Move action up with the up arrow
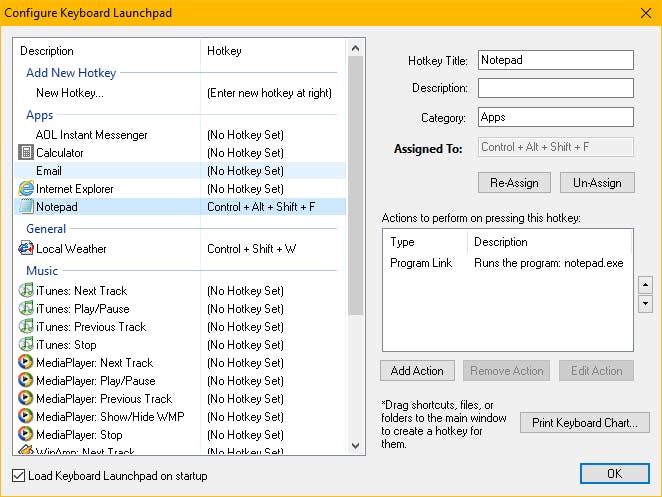The width and height of the screenshot is (662, 497). click(645, 284)
